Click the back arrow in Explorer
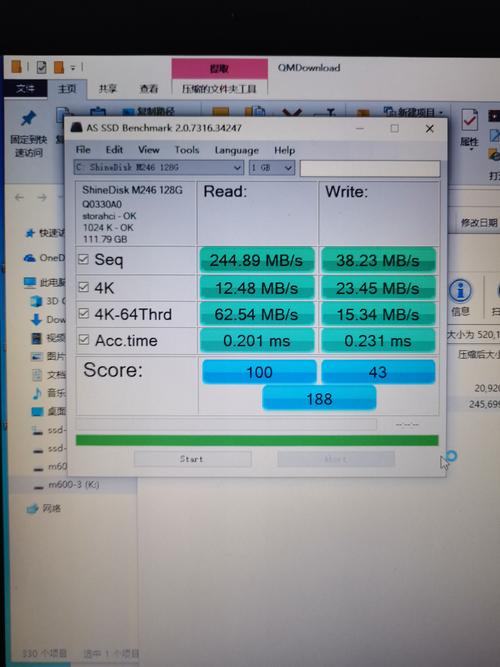The height and width of the screenshot is (667, 500). 19,197
